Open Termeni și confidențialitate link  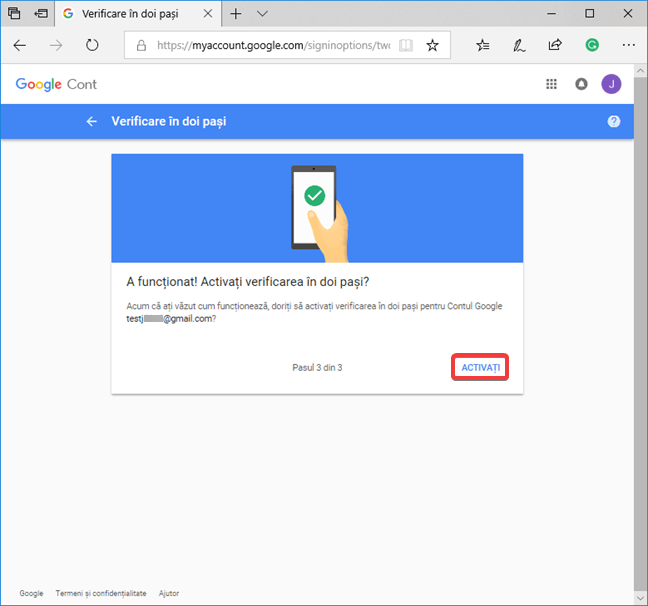pos(101,593)
